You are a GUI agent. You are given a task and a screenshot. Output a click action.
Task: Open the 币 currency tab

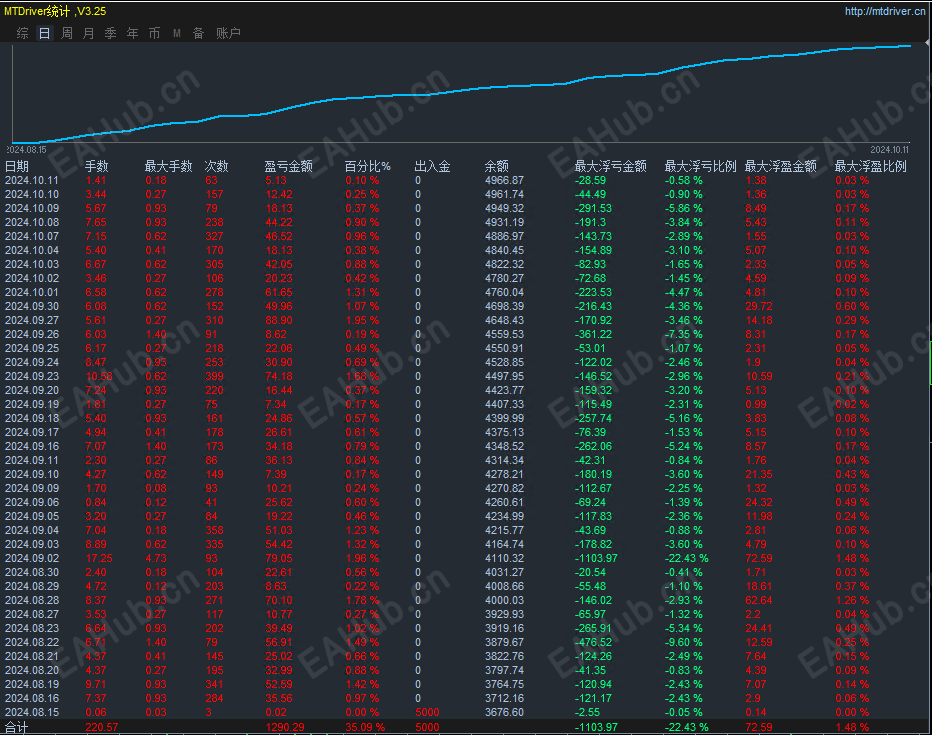coord(155,33)
